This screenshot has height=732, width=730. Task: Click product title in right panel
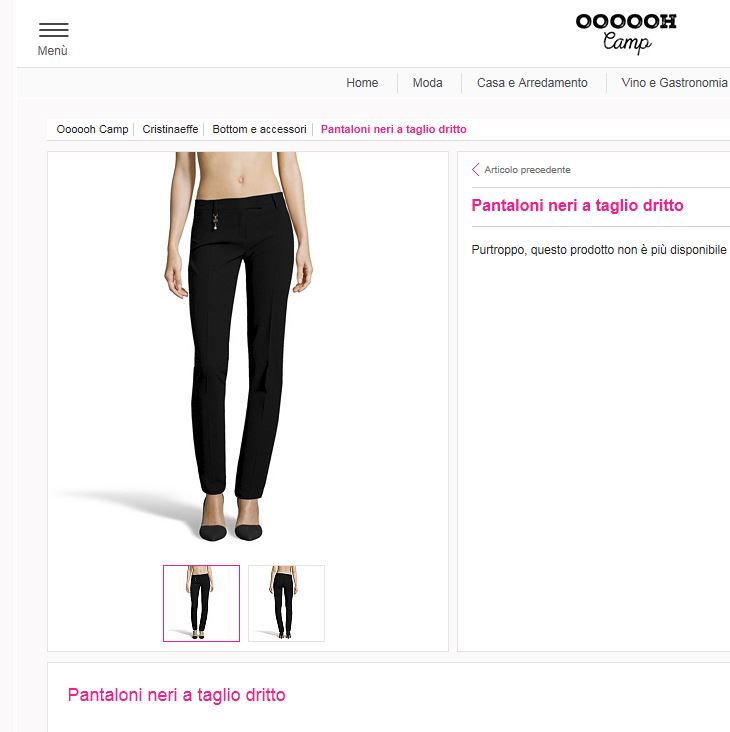click(x=577, y=205)
